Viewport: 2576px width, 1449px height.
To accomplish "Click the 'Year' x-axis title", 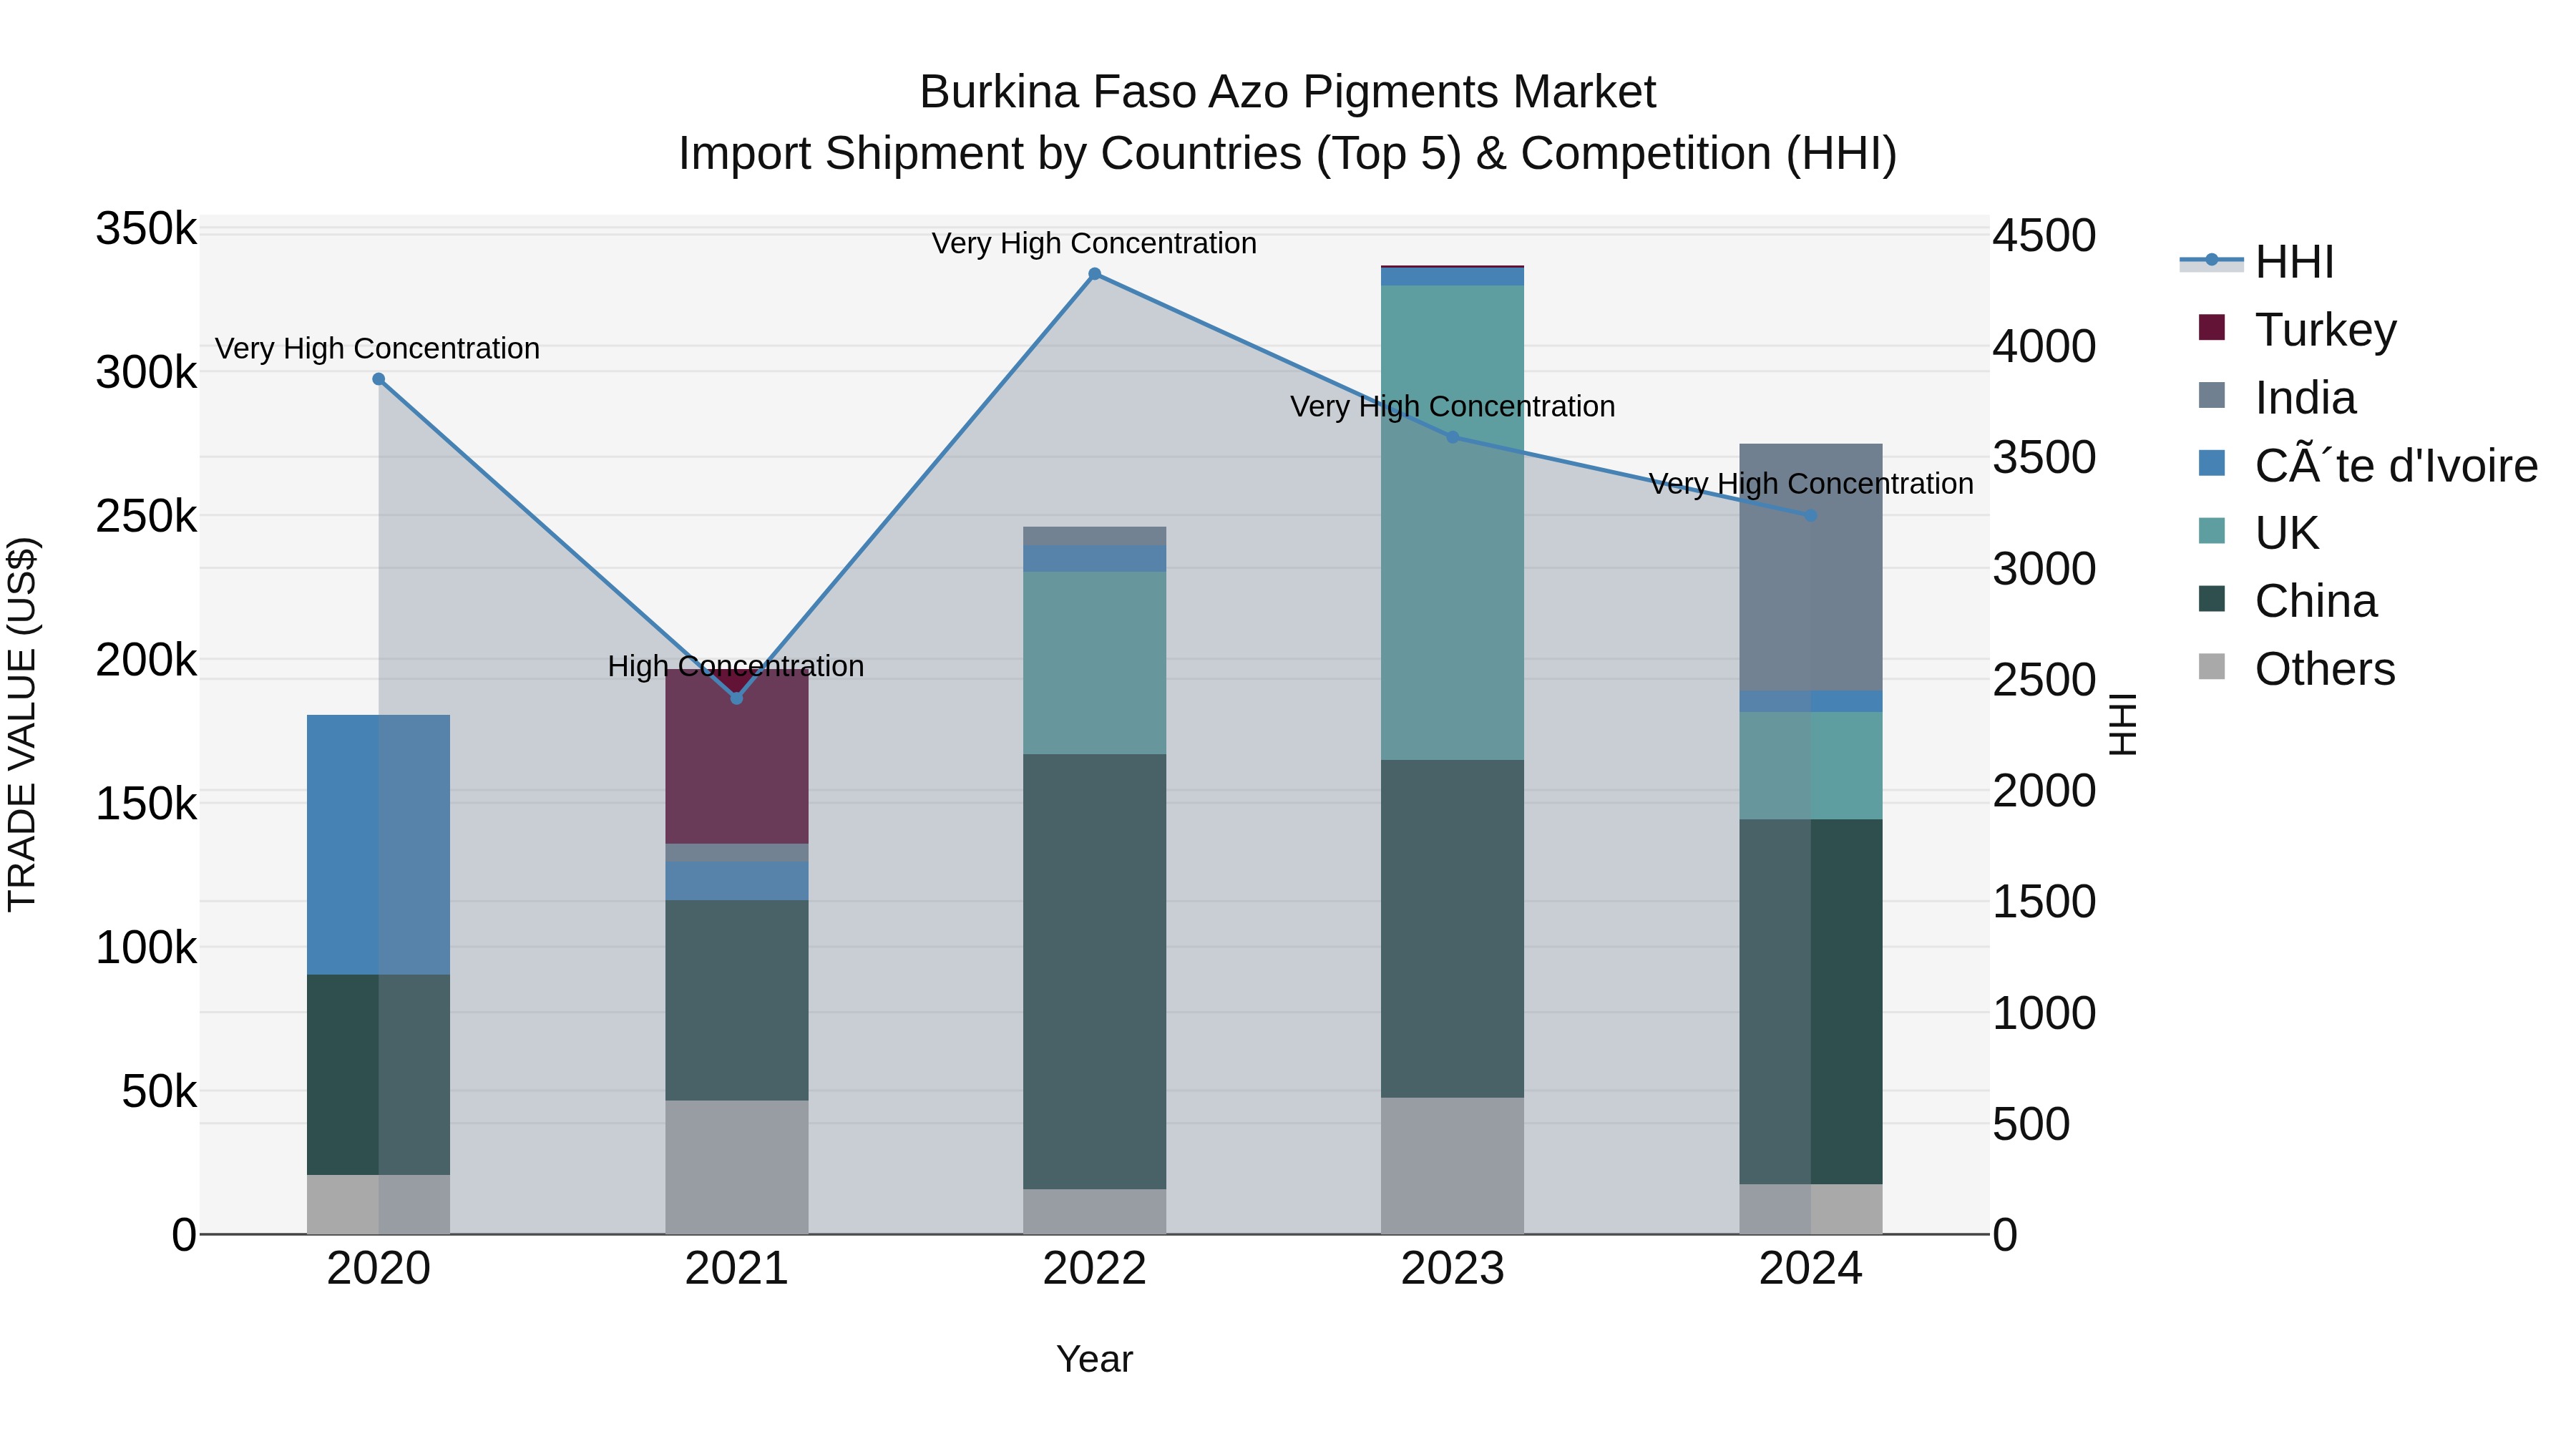I will pyautogui.click(x=1095, y=1359).
